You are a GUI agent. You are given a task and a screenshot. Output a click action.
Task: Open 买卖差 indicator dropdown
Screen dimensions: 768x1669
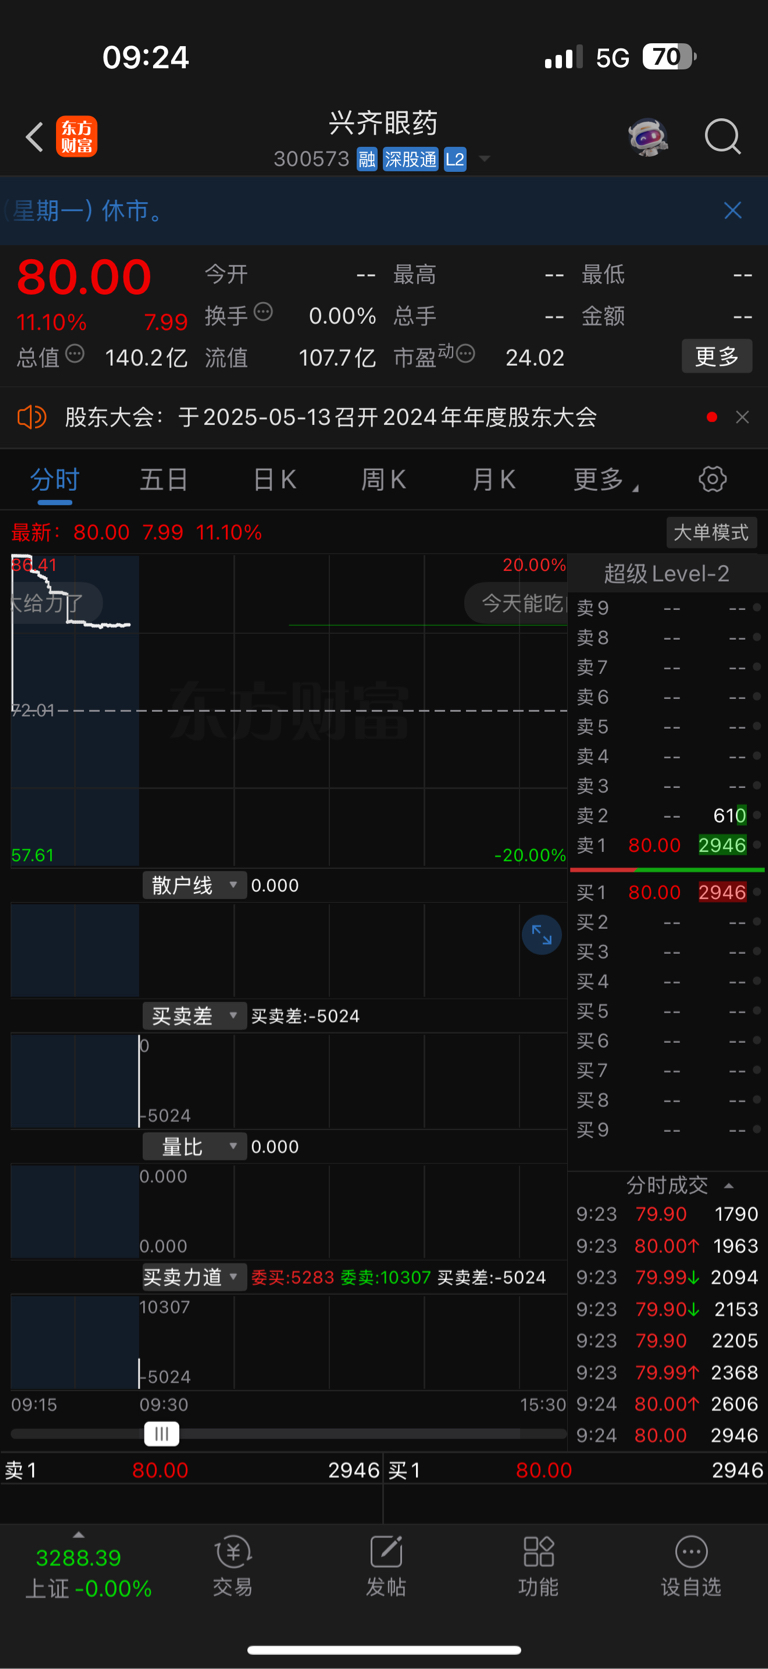[x=194, y=1016]
